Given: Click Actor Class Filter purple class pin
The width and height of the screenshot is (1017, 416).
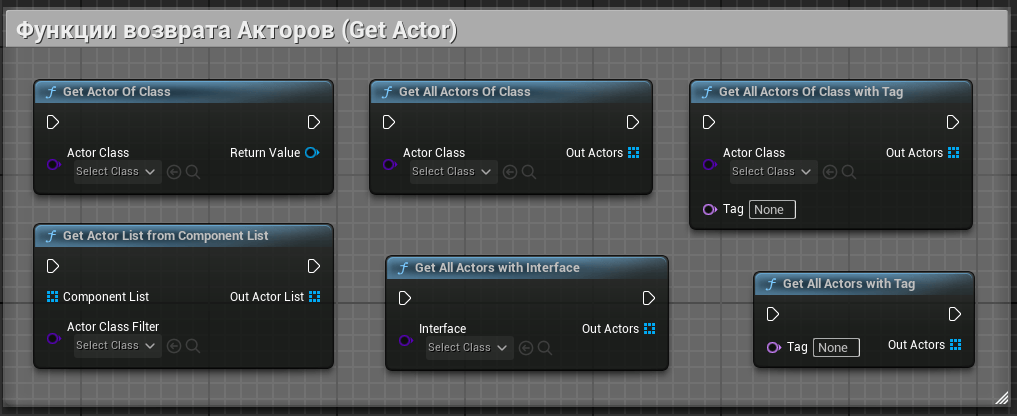Looking at the screenshot, I should [x=53, y=338].
